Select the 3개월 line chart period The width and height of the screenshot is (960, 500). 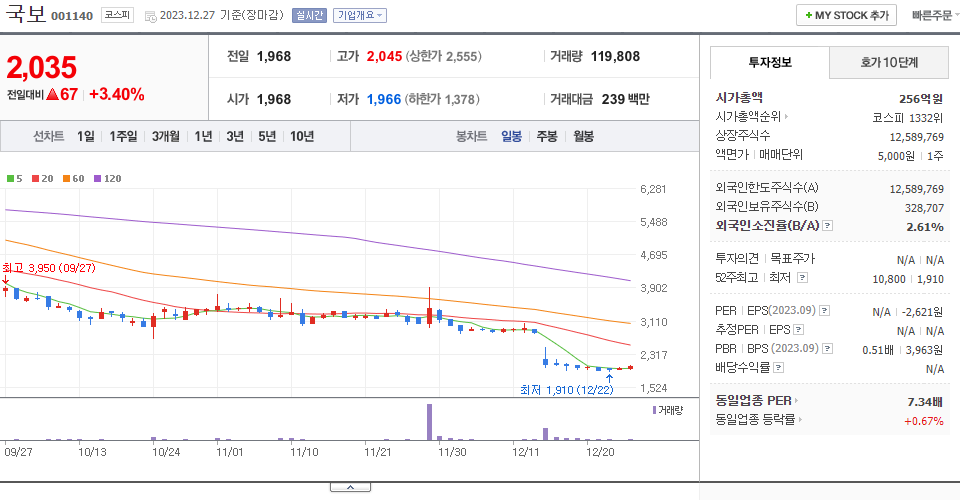pos(165,136)
